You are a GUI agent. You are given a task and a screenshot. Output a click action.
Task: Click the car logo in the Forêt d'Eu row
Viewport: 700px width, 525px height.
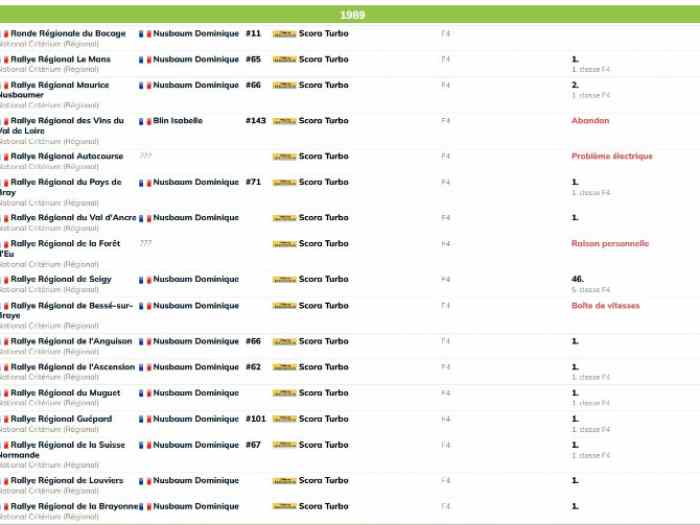pyautogui.click(x=284, y=244)
